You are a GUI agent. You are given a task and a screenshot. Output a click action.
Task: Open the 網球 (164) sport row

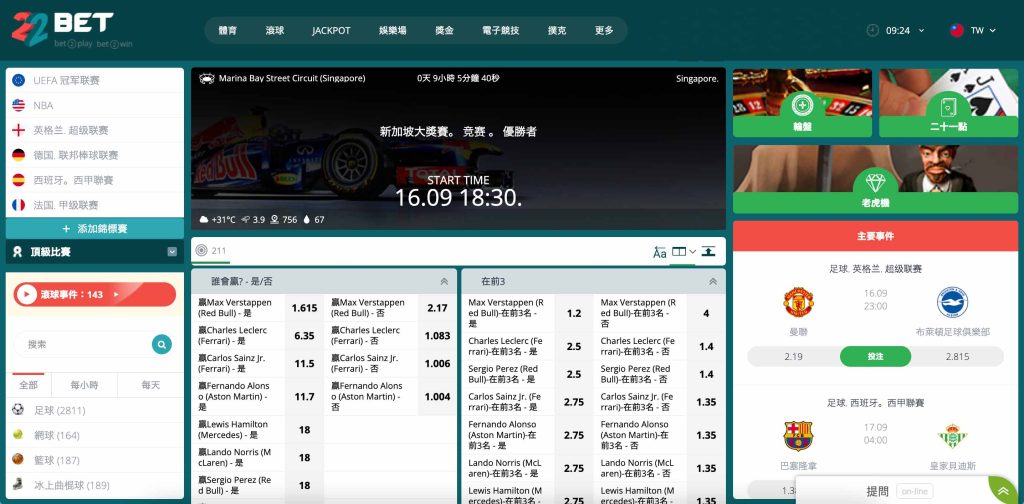tap(95, 435)
